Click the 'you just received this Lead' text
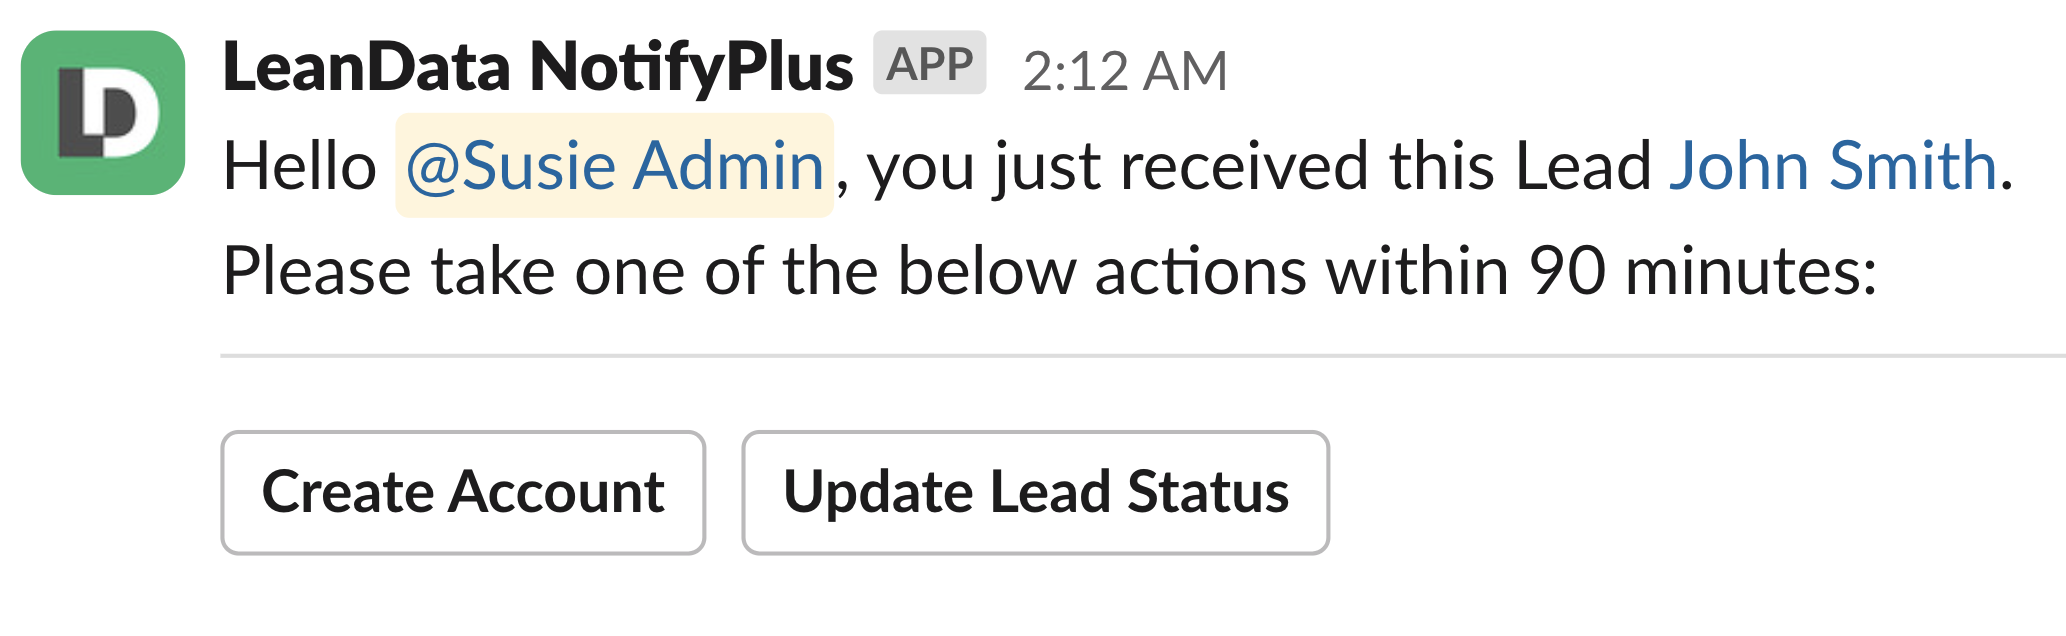 (1258, 166)
